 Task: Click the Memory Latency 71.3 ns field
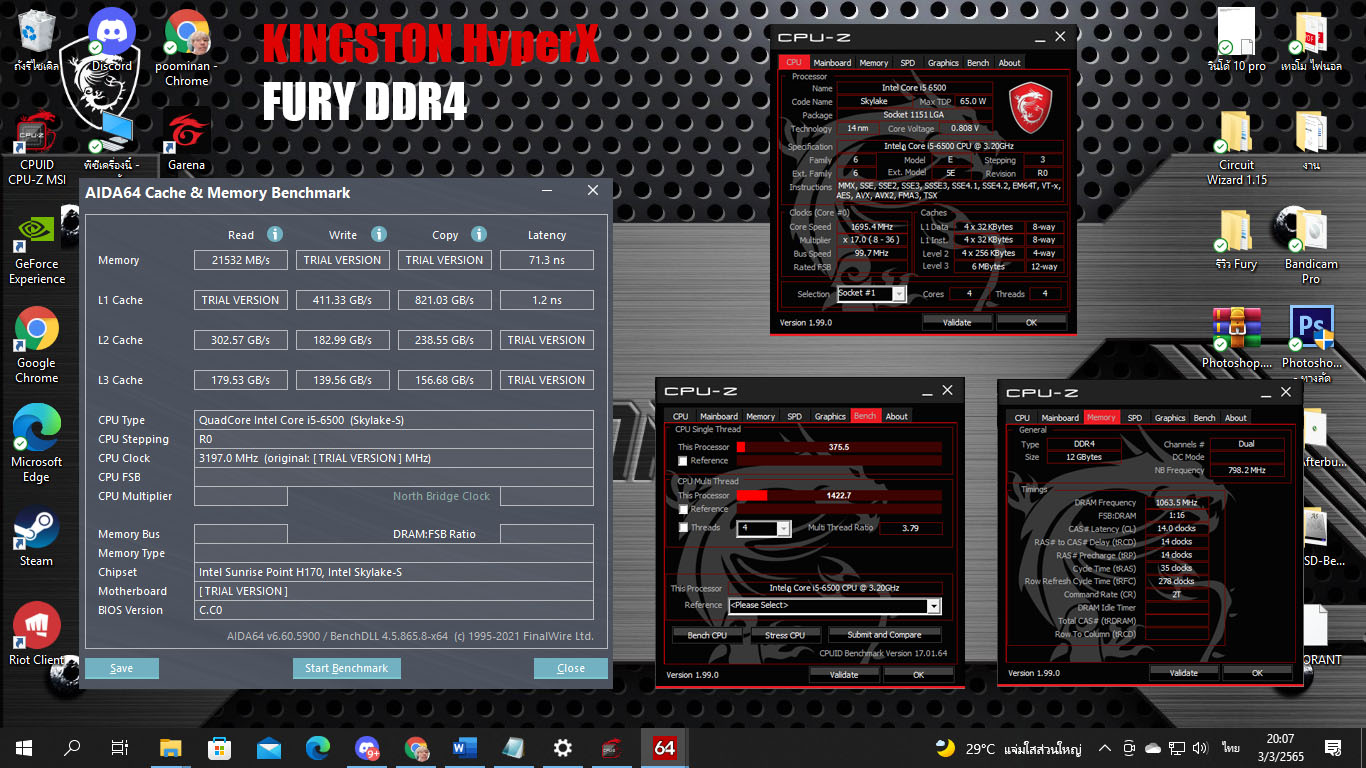point(547,260)
